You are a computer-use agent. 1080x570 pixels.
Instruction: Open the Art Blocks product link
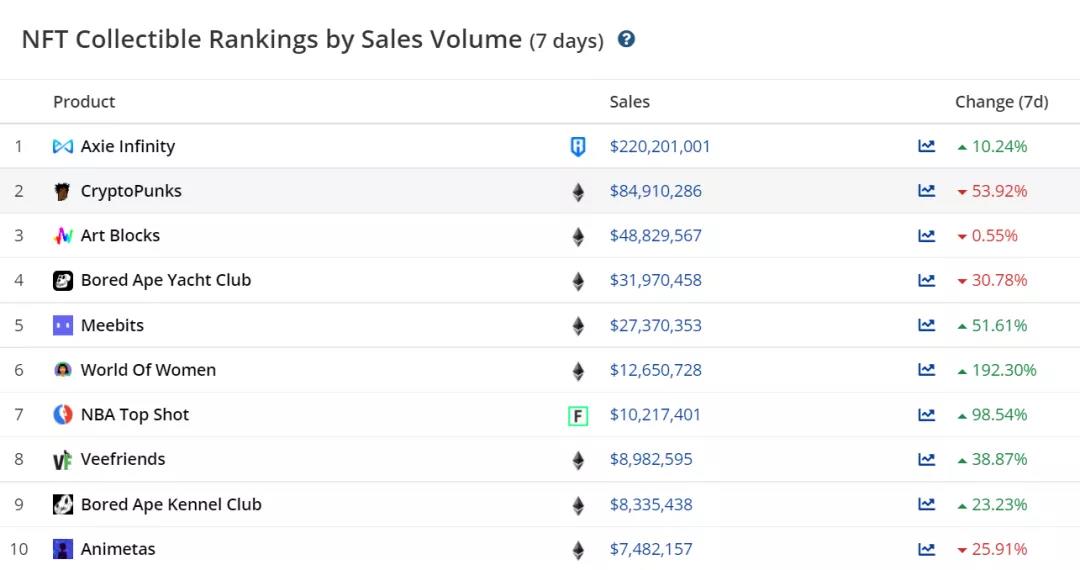(x=121, y=235)
